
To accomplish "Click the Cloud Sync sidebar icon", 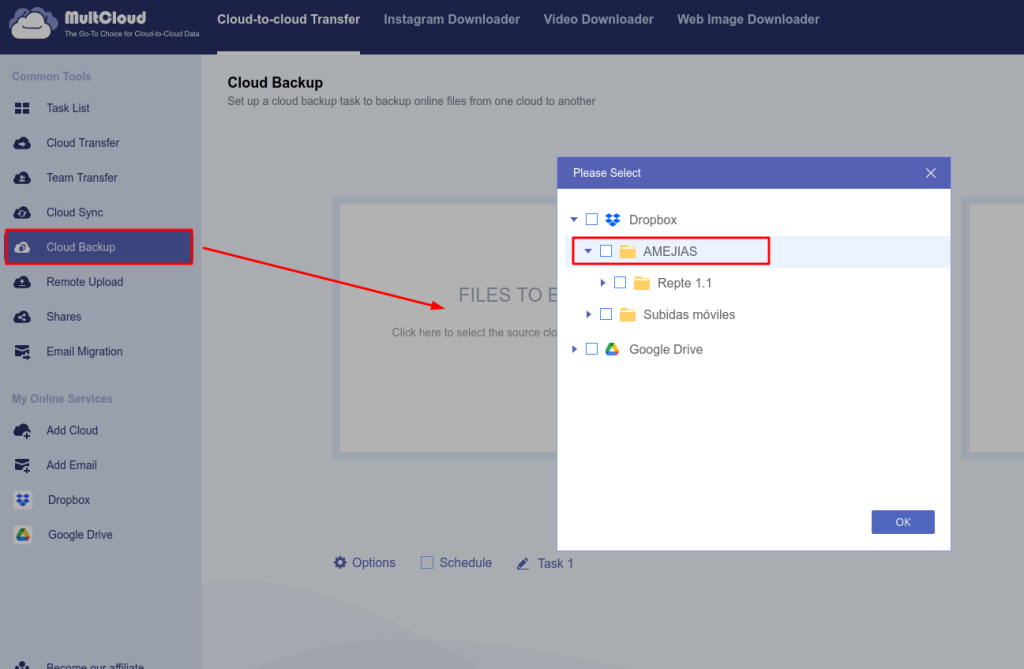I will click(22, 213).
